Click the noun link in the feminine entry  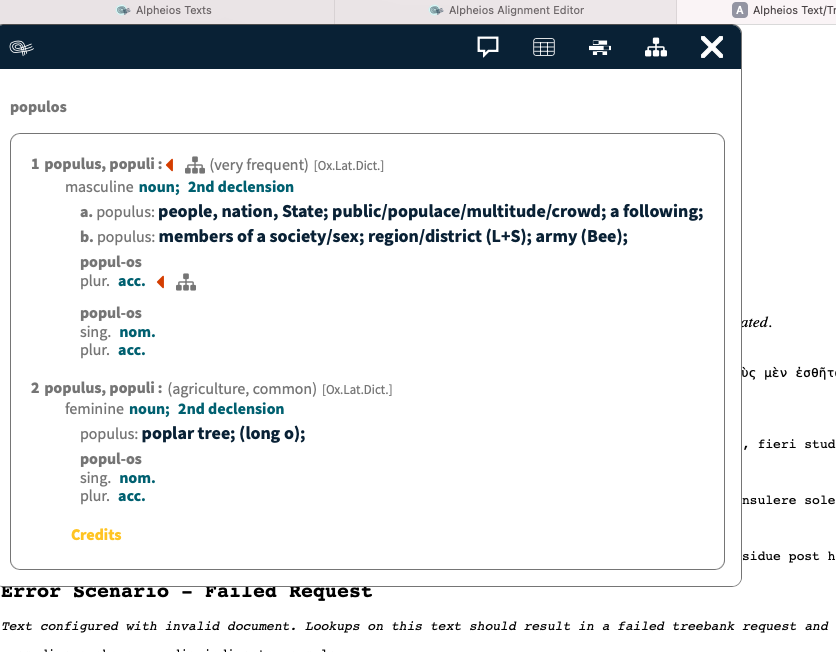click(148, 409)
